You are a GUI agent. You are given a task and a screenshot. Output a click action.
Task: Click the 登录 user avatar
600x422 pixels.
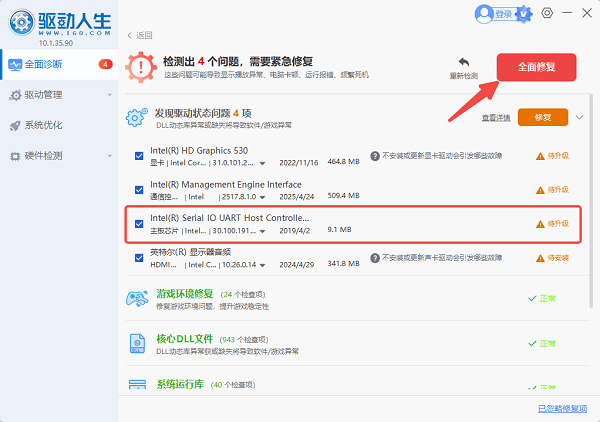(x=484, y=14)
